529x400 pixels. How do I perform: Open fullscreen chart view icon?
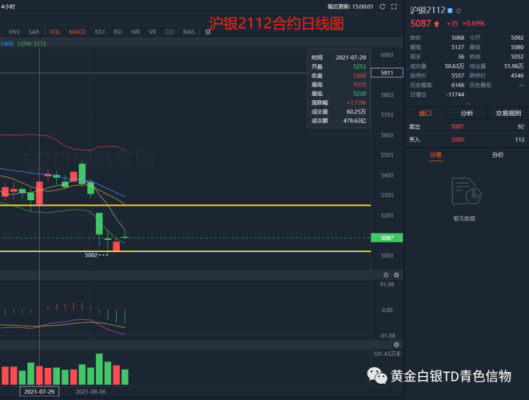click(394, 7)
